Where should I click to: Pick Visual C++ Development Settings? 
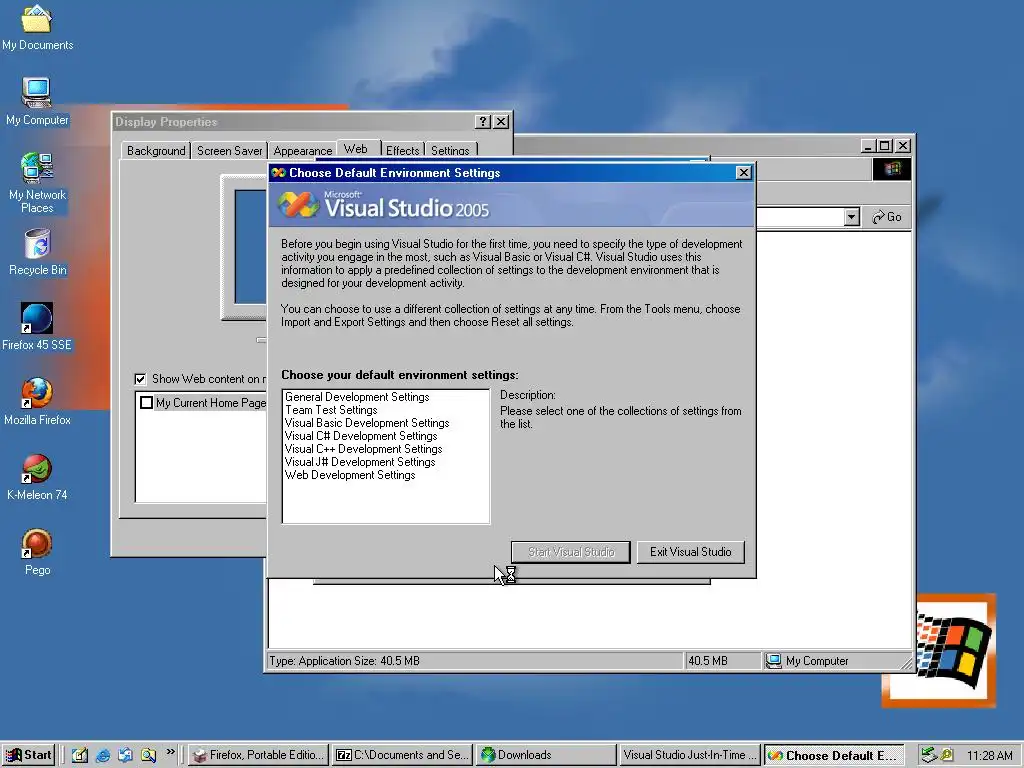[x=364, y=449]
